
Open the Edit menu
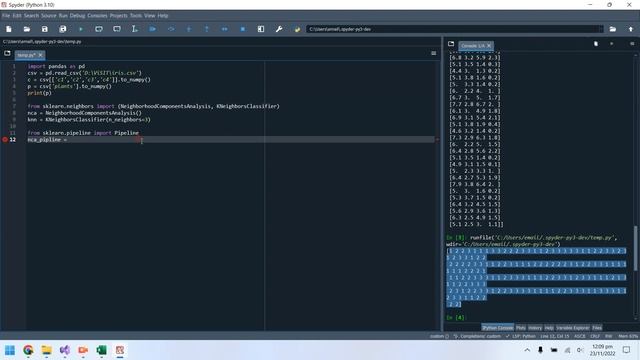pyautogui.click(x=17, y=16)
